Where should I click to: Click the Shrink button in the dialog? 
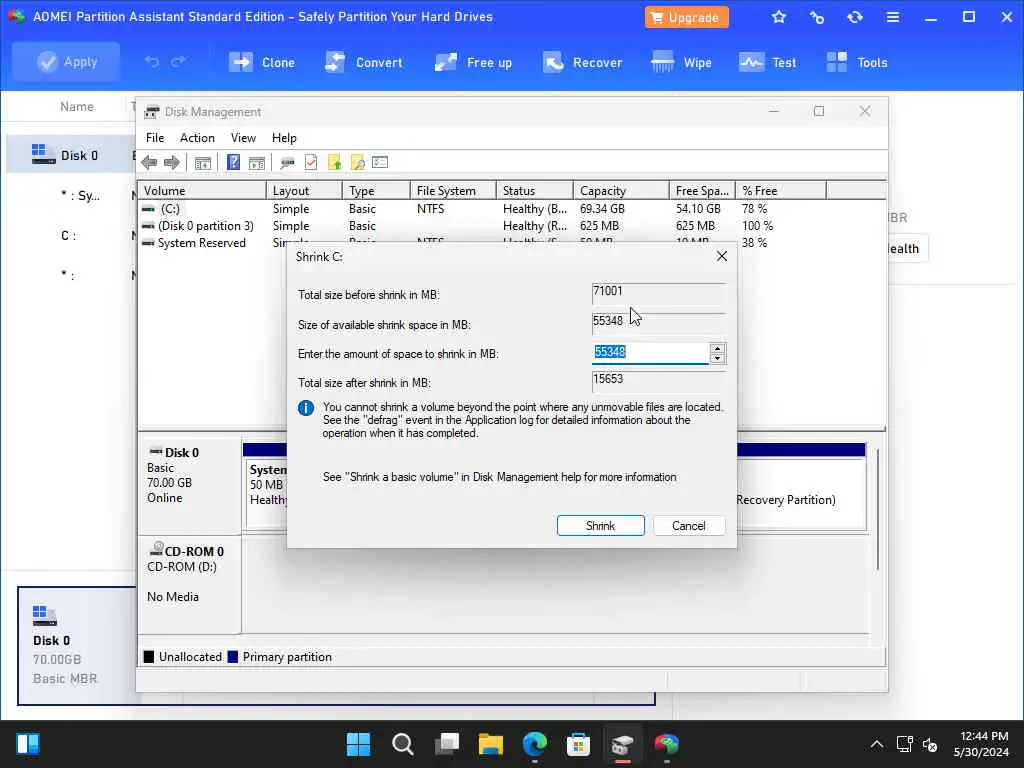pos(600,526)
